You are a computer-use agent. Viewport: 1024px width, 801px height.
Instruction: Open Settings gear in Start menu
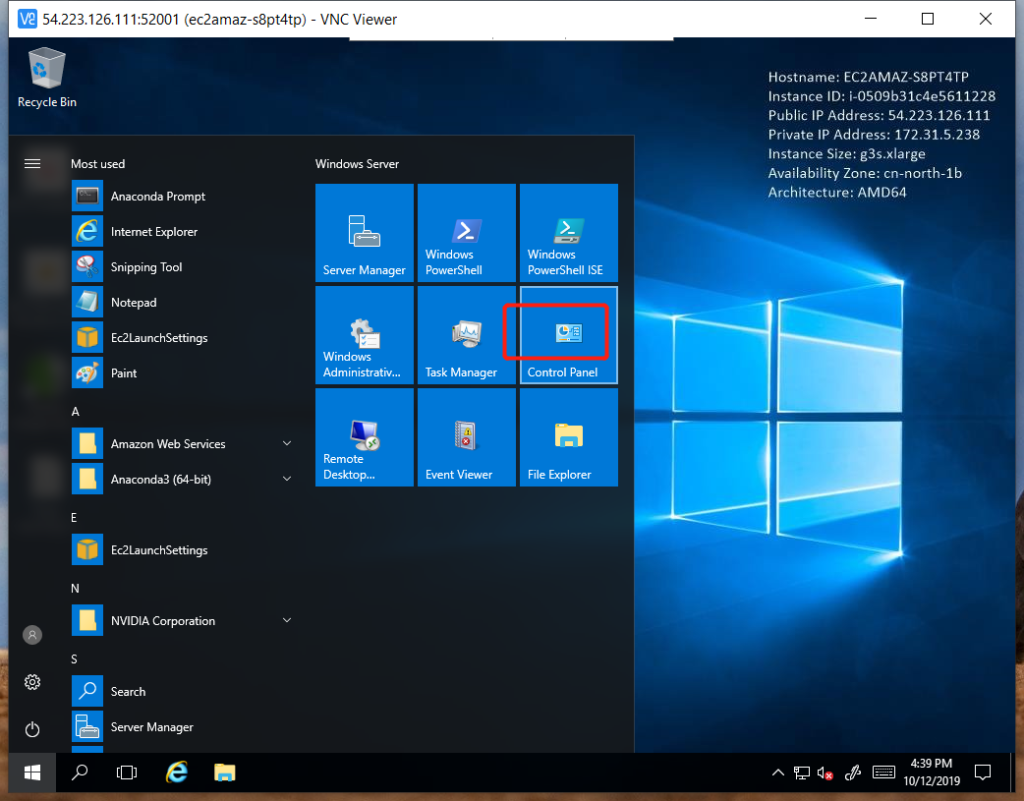tap(33, 682)
